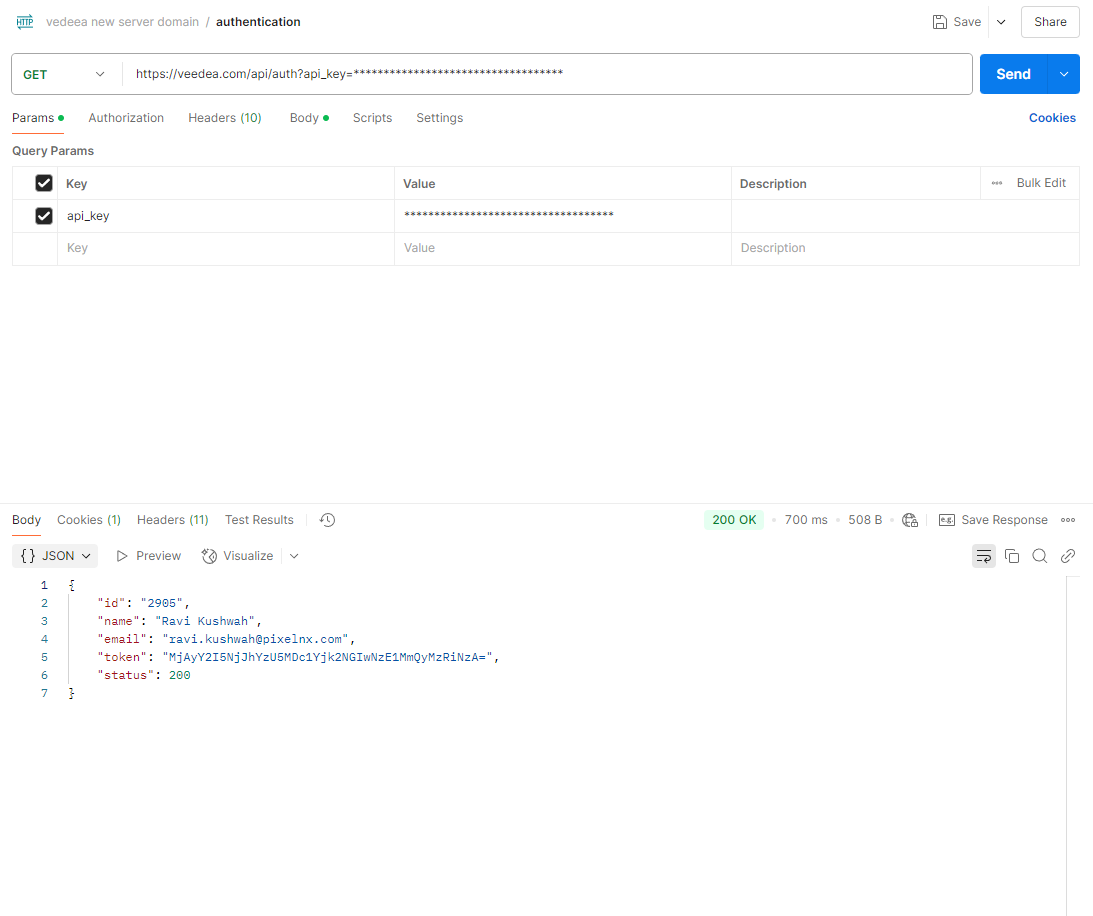This screenshot has height=916, width=1093.
Task: Toggle the wrap lines icon
Action: coord(984,556)
